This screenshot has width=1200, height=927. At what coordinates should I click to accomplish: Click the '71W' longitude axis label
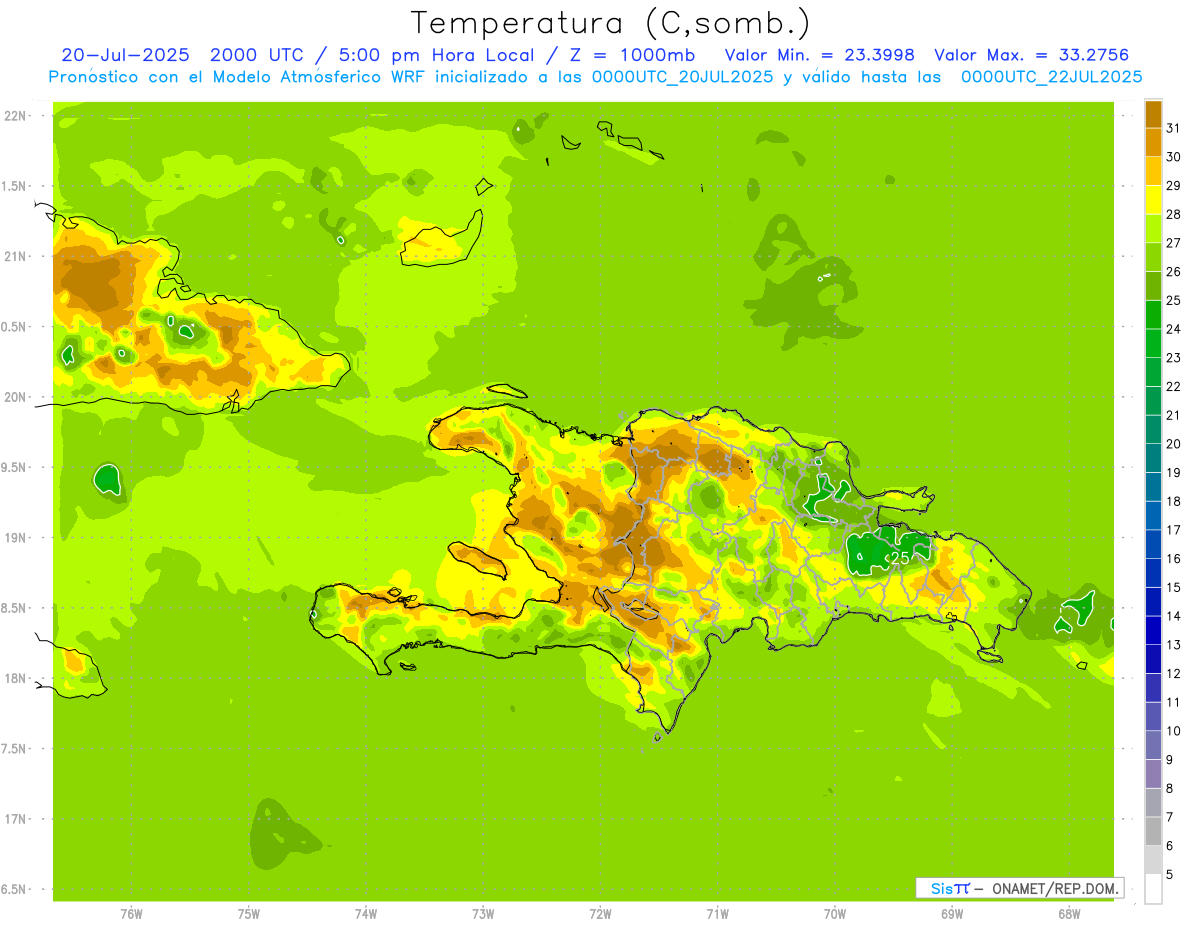(x=717, y=913)
